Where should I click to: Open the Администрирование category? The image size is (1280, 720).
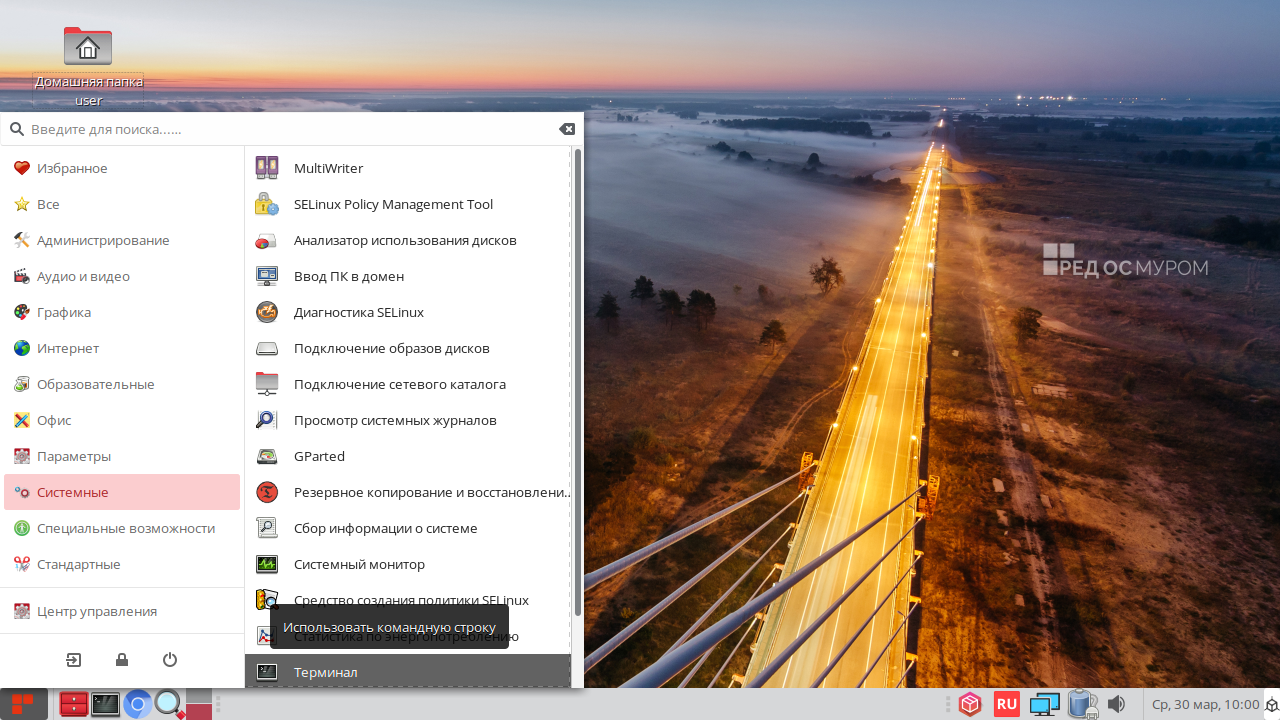(x=103, y=240)
